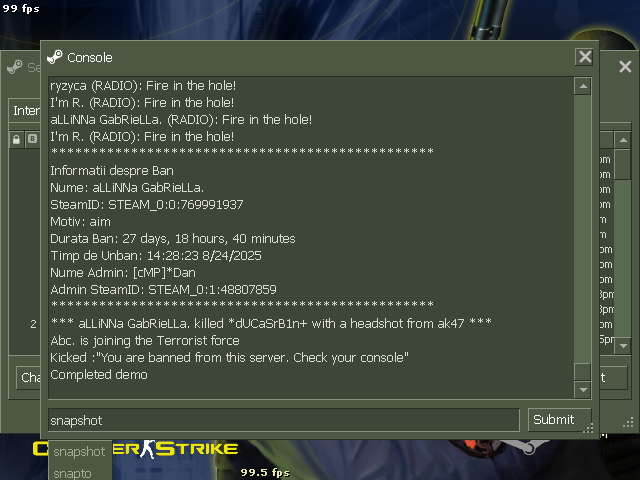Submit the console command
The width and height of the screenshot is (640, 480).
[x=559, y=420]
